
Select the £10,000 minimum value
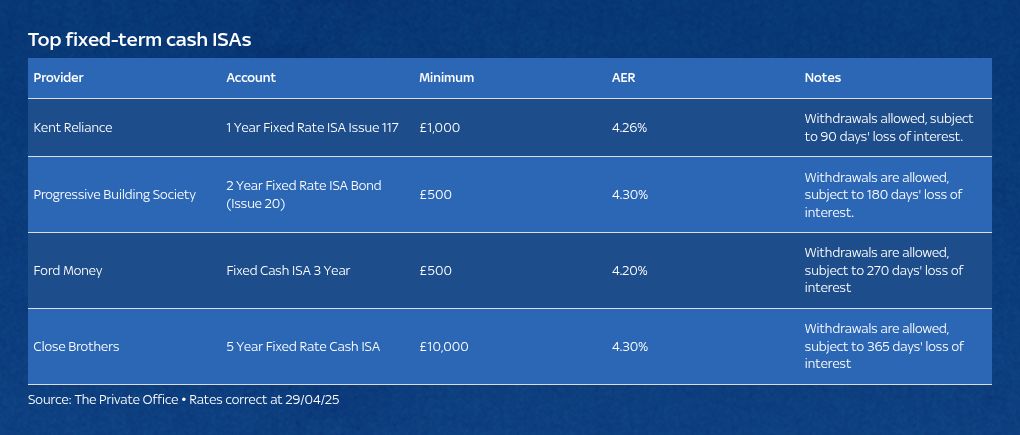point(444,347)
